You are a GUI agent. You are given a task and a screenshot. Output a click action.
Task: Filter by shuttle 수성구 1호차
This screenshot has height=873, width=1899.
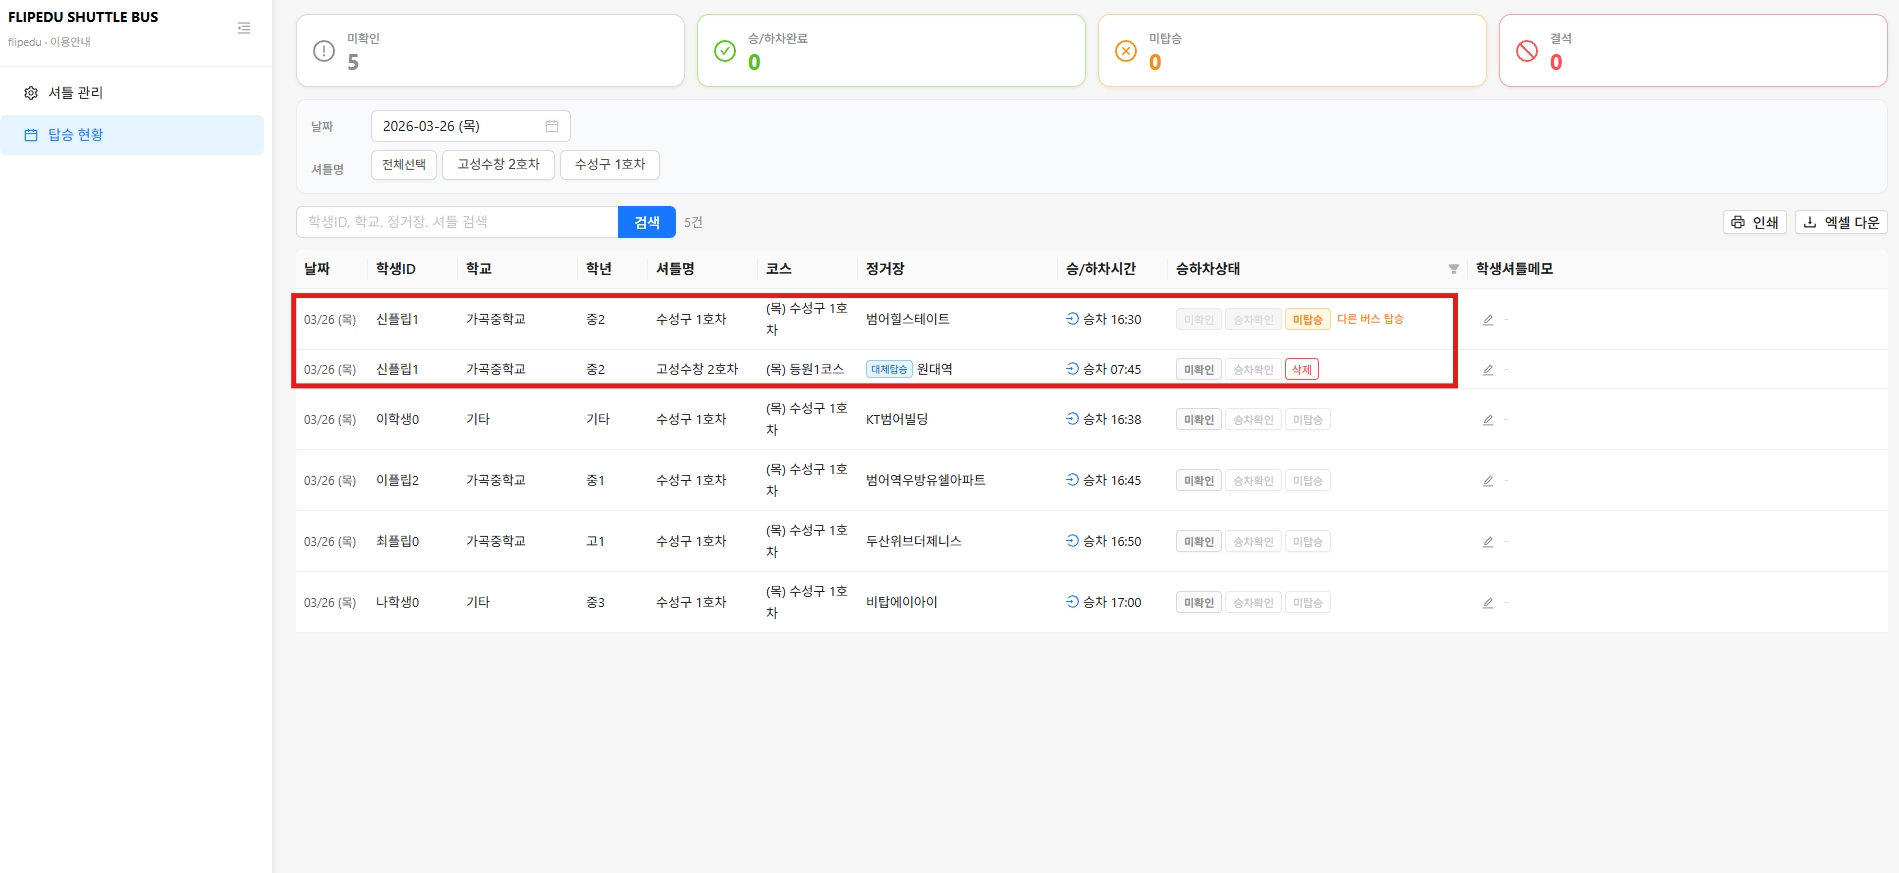tap(610, 165)
